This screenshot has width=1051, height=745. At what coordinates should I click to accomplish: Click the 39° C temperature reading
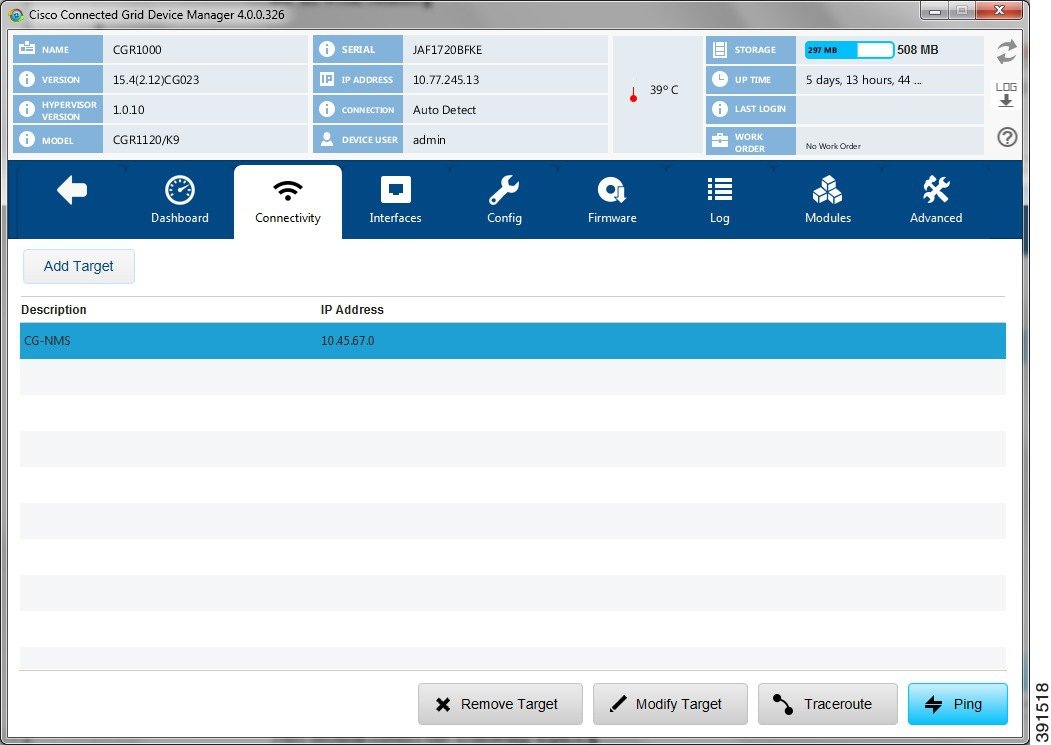(x=664, y=90)
